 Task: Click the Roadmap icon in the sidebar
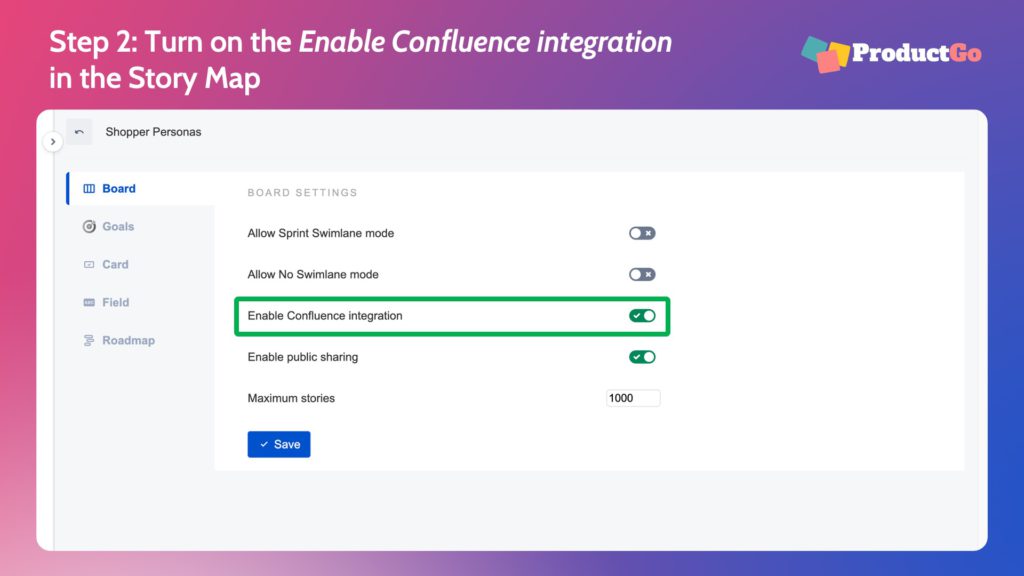pos(90,340)
